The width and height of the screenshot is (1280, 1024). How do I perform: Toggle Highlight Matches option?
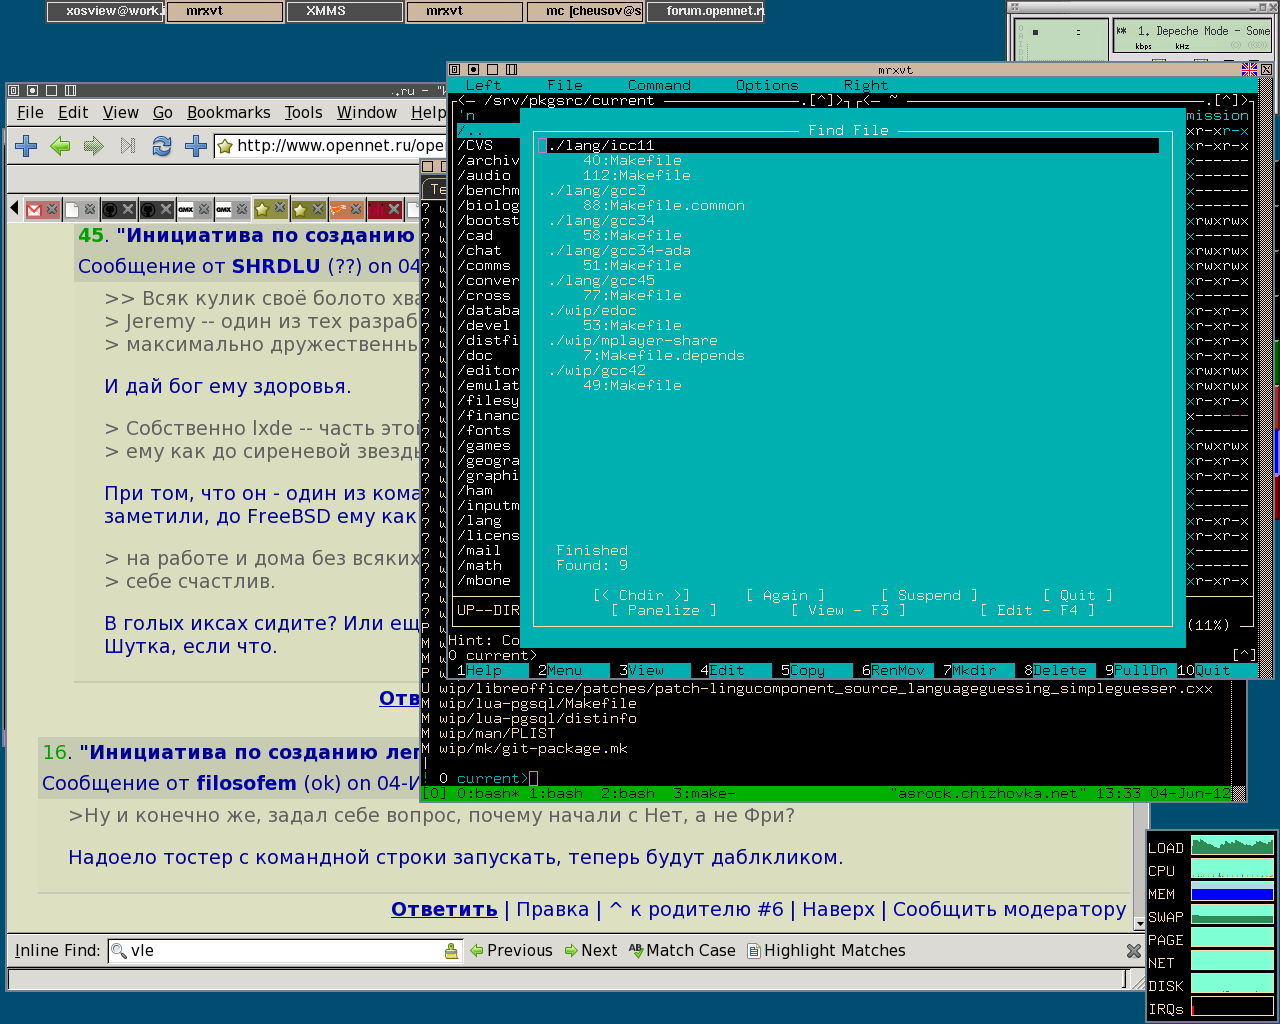point(826,951)
